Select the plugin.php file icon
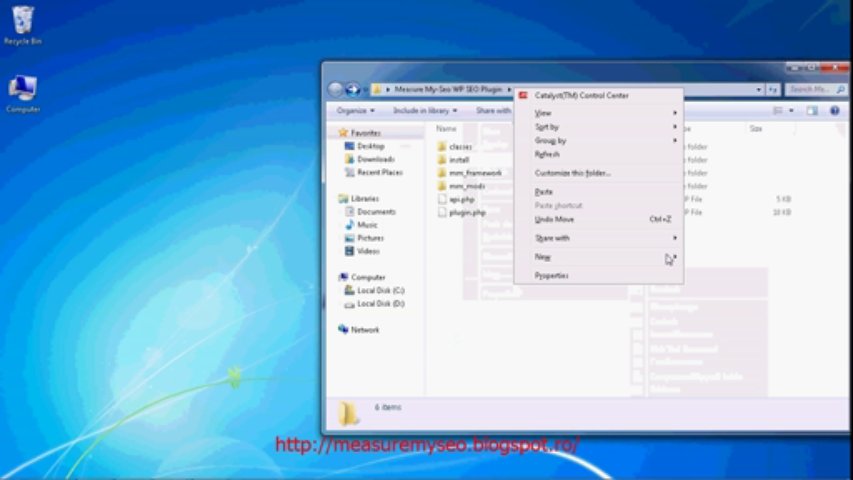Viewport: 853px width, 480px height. [442, 212]
